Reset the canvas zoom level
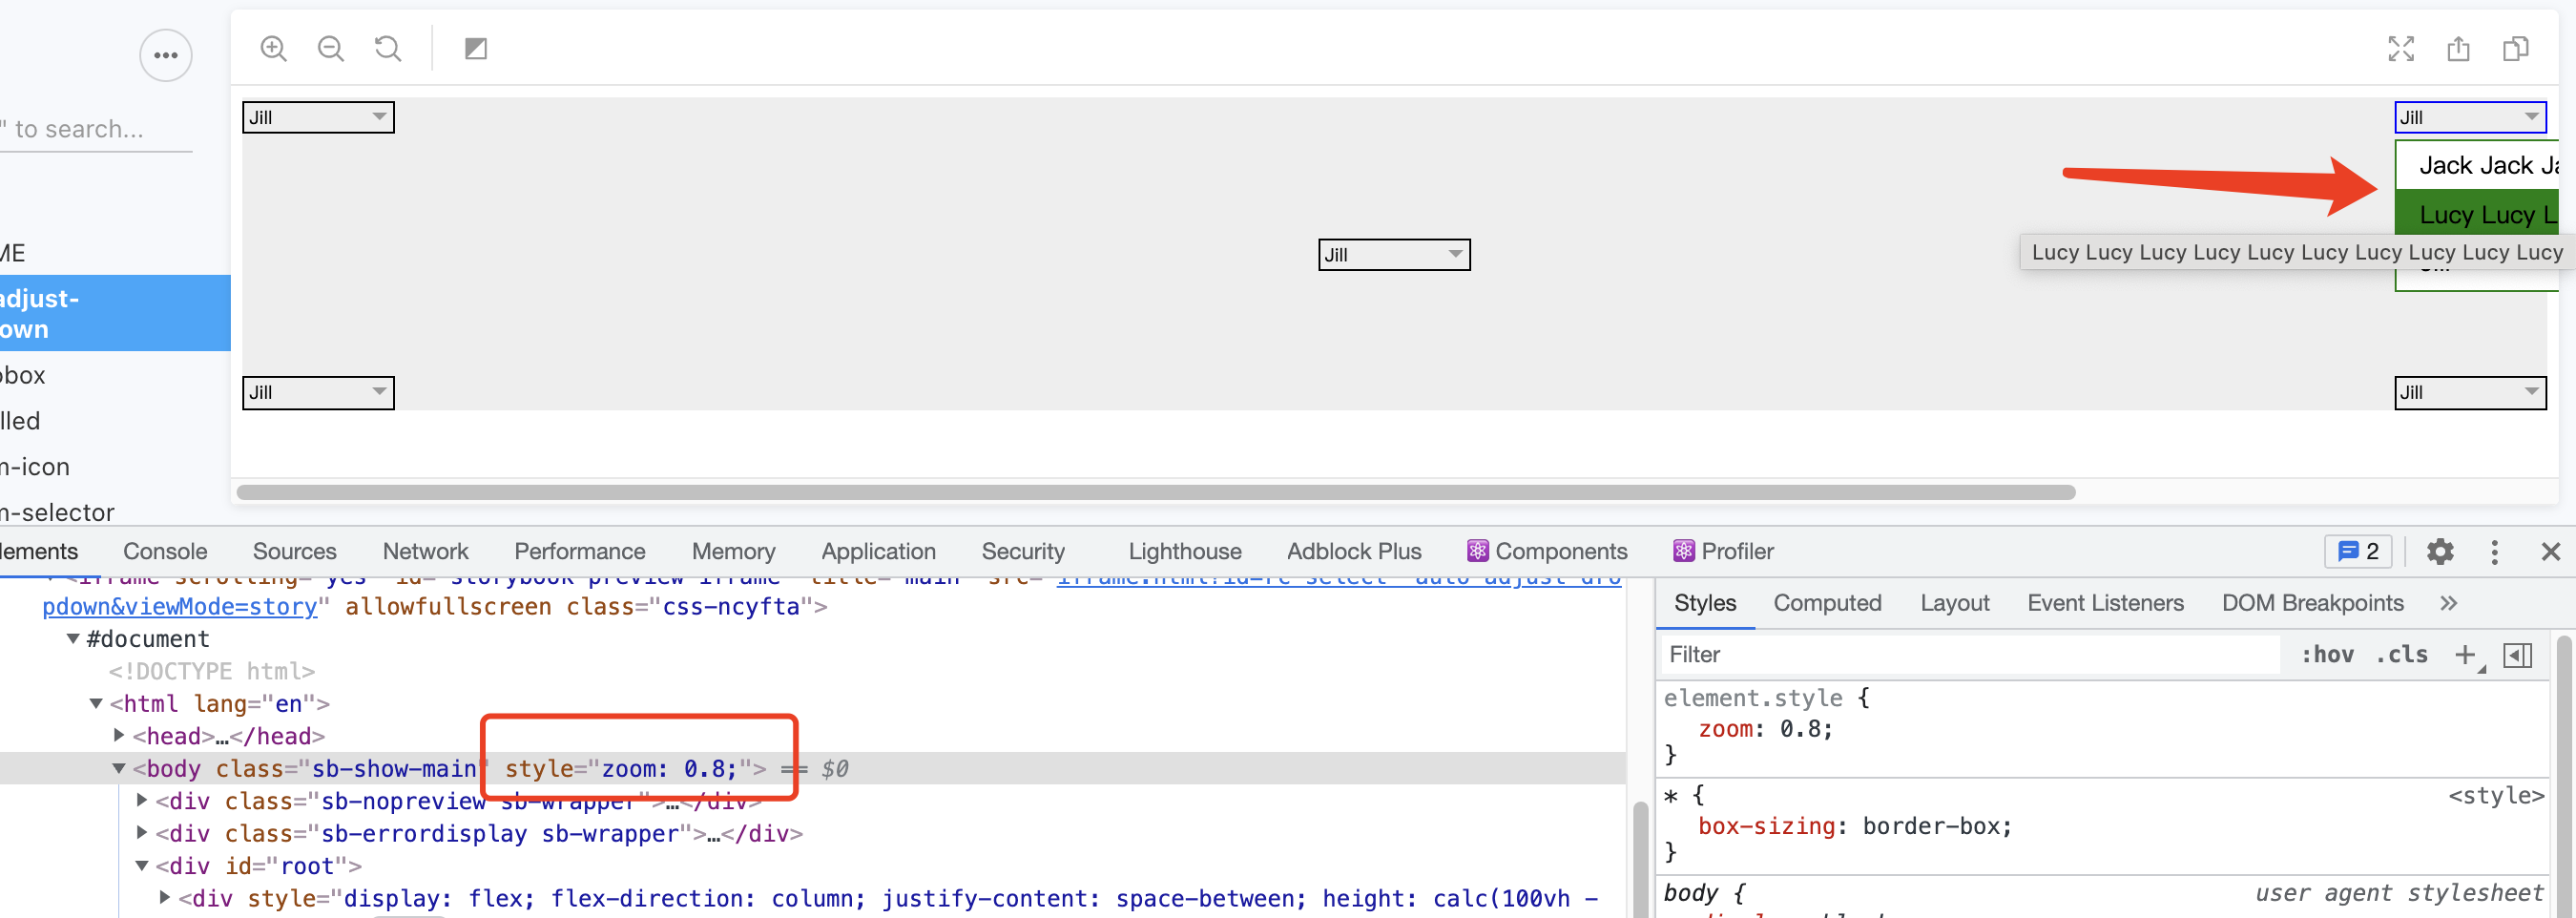 pyautogui.click(x=387, y=48)
